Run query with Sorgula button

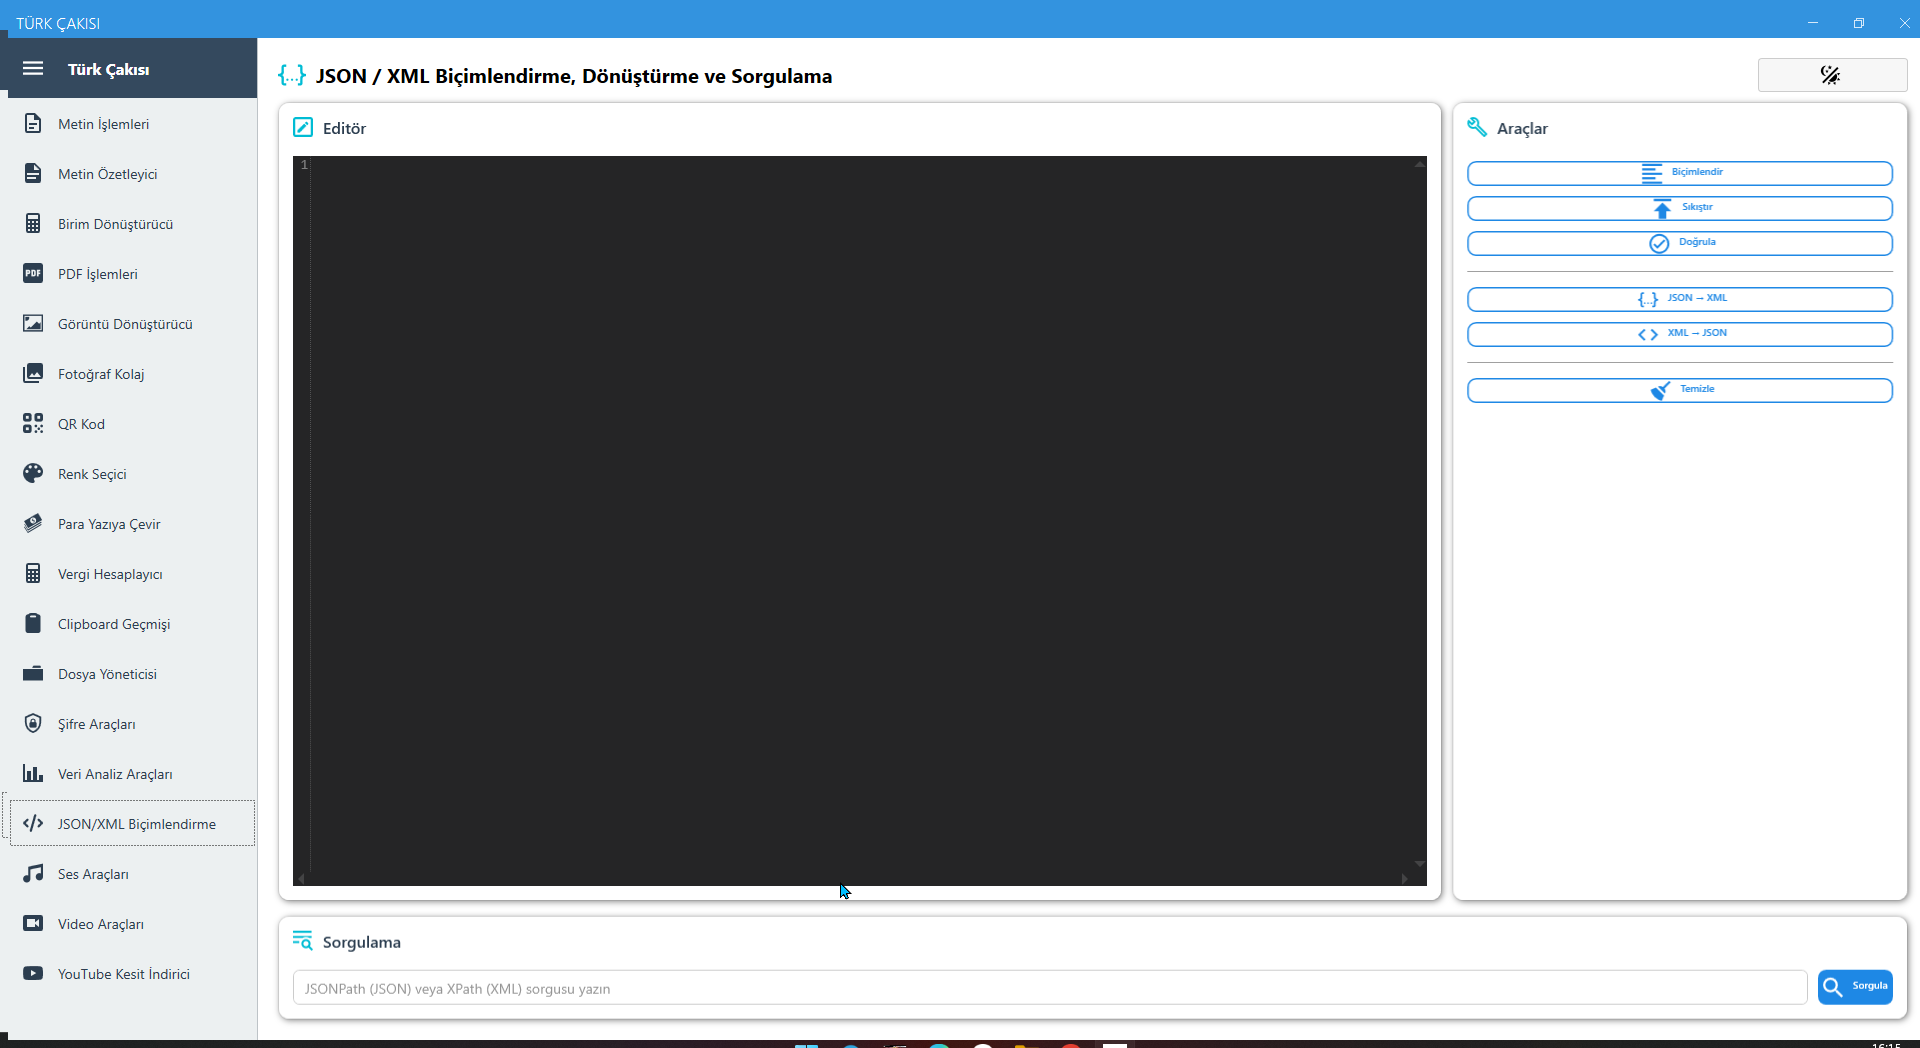click(x=1855, y=987)
